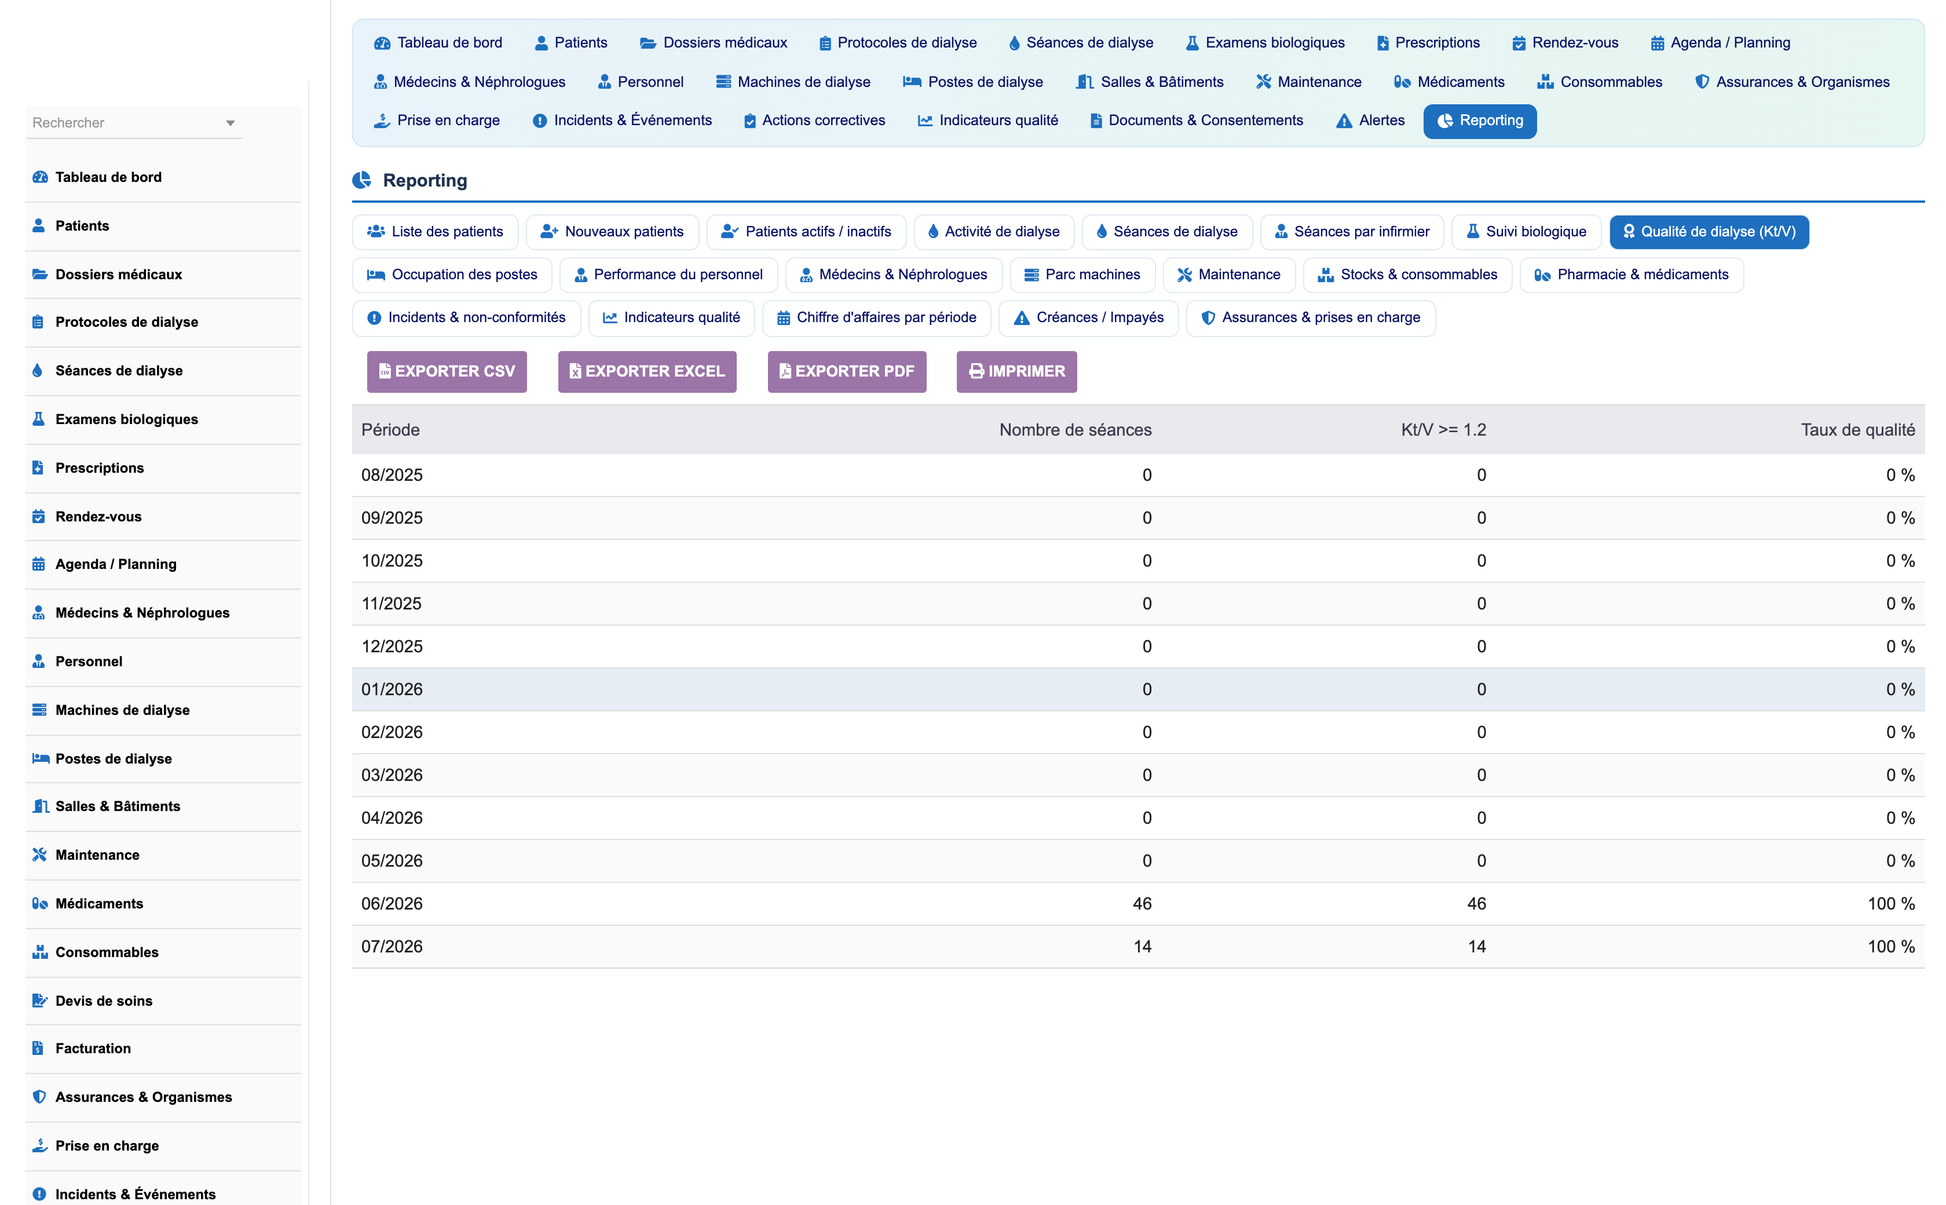Image resolution: width=1946 pixels, height=1205 pixels.
Task: Click the EXPORTER CSV button
Action: coord(447,372)
